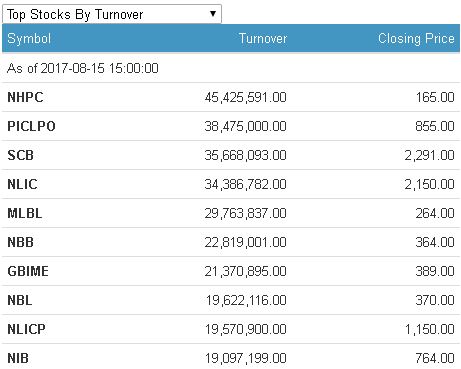Click the NLICP stock symbol
This screenshot has height=369, width=461.
[x=26, y=329]
